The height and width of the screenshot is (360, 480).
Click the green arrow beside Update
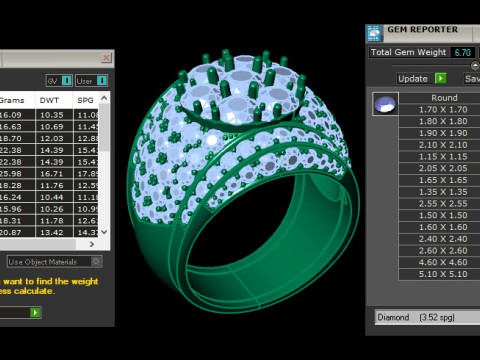(440, 79)
